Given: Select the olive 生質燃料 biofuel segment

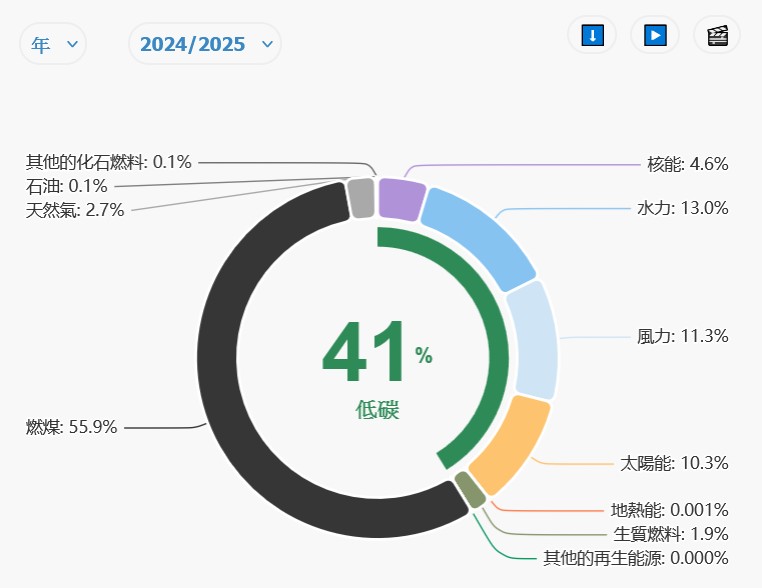Looking at the screenshot, I should click(x=470, y=489).
